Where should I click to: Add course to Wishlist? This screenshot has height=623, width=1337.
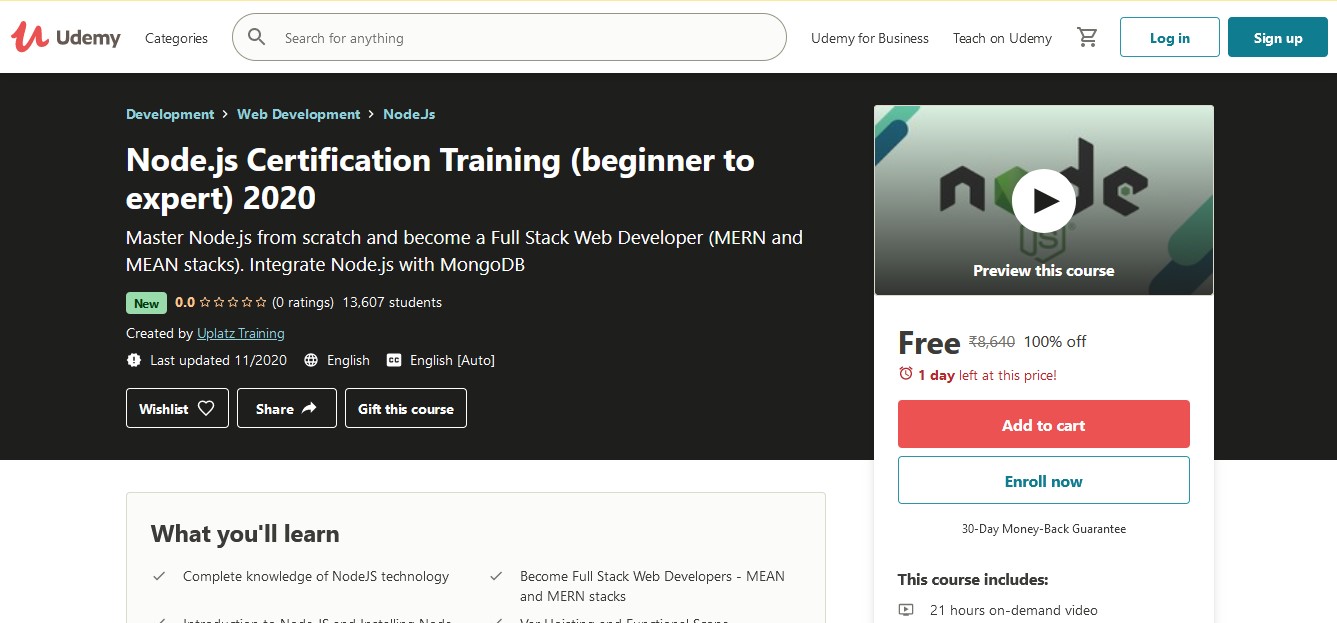coord(177,408)
